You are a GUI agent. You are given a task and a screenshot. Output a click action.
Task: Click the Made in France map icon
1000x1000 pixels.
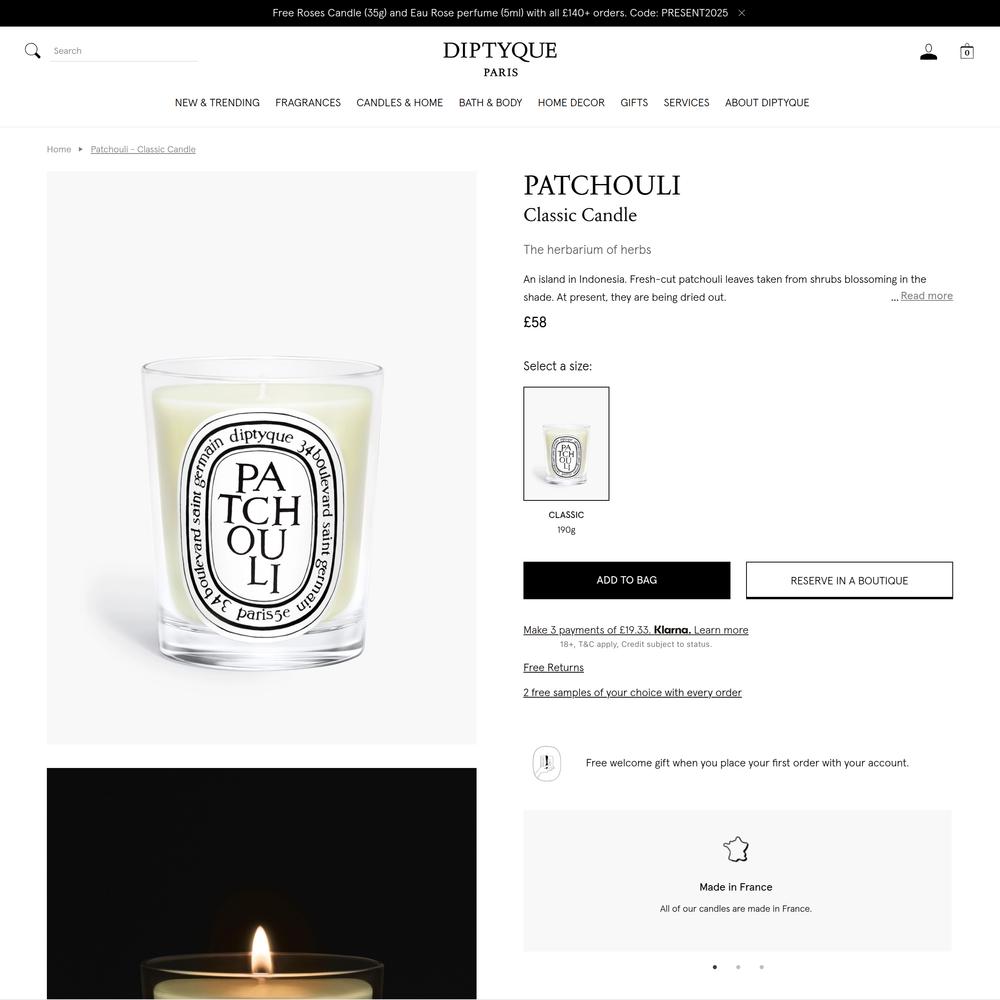pos(736,849)
